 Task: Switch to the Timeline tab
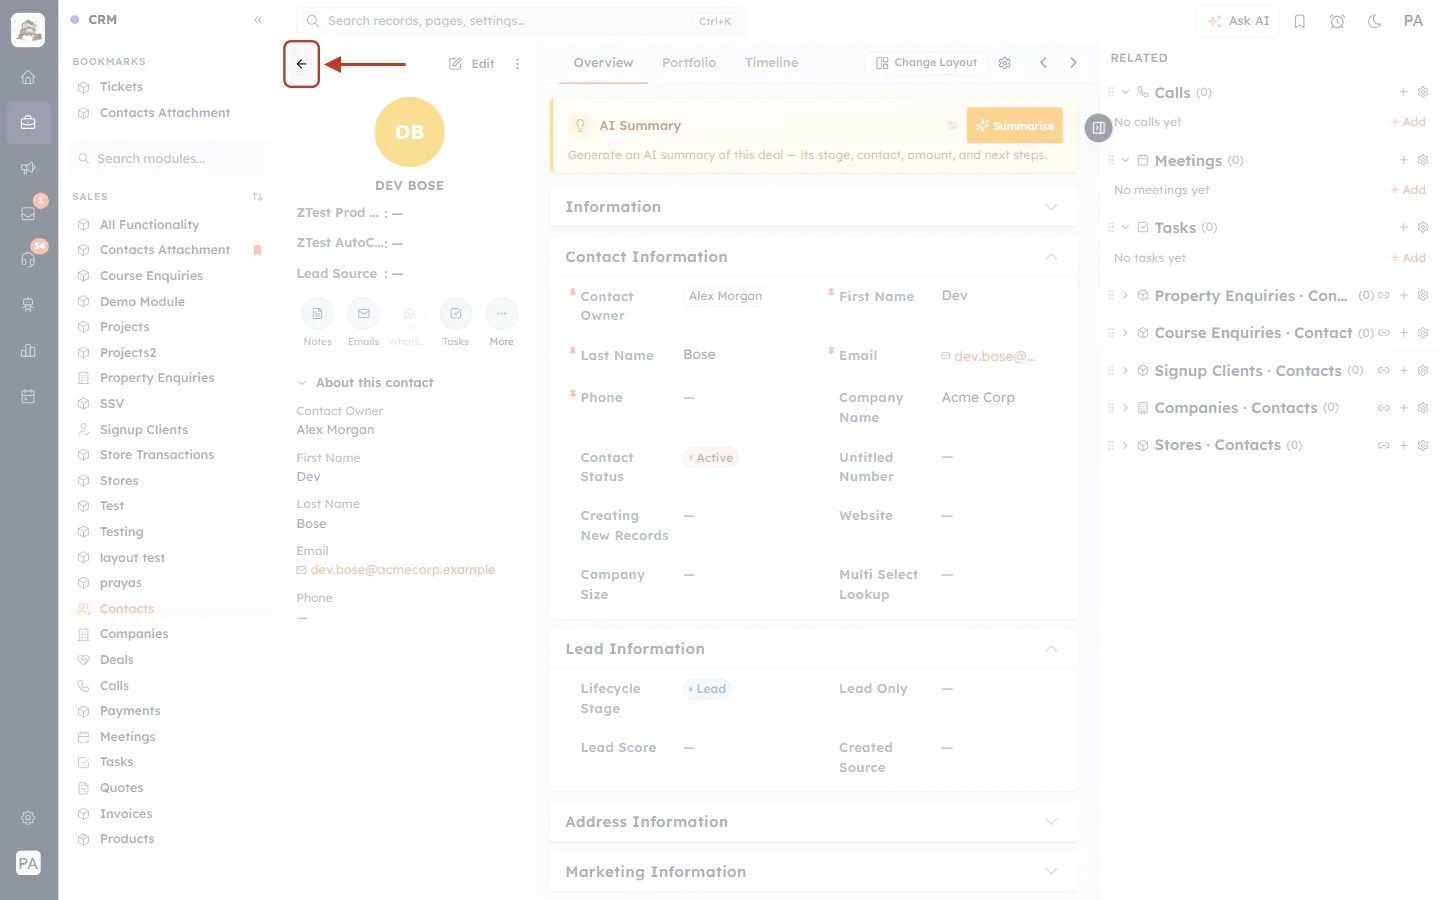click(x=771, y=63)
